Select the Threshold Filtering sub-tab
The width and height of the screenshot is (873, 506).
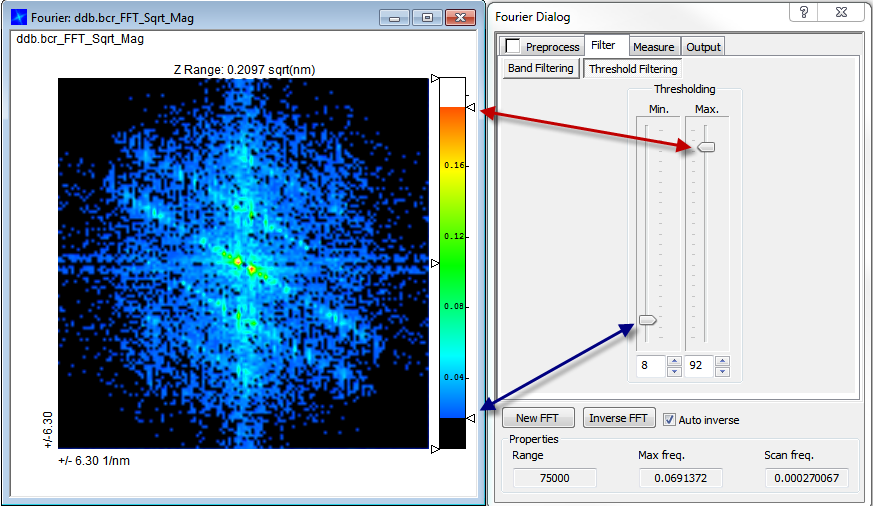pos(633,69)
